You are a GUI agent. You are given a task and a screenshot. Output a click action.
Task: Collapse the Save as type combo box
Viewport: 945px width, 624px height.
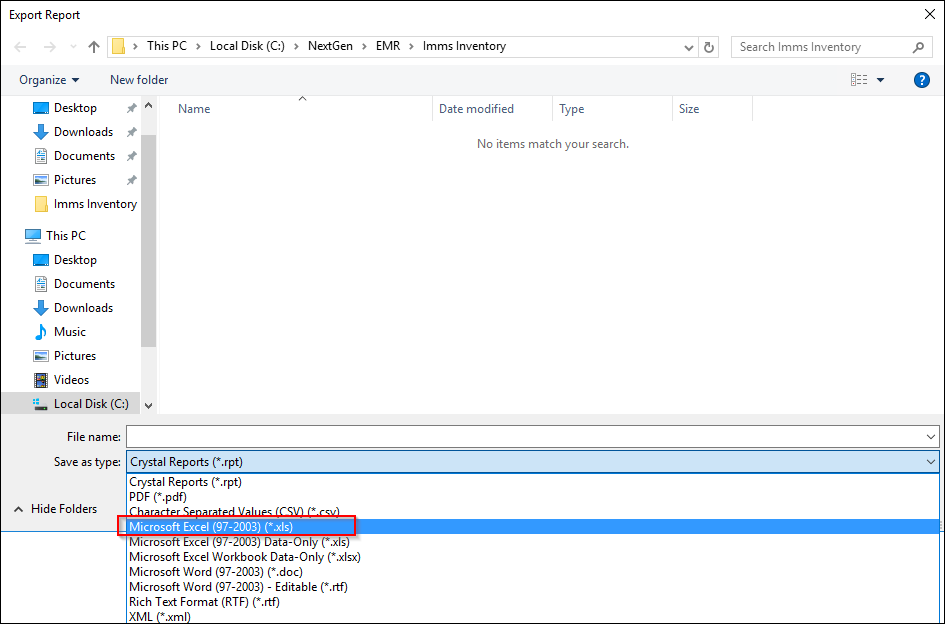[532, 462]
